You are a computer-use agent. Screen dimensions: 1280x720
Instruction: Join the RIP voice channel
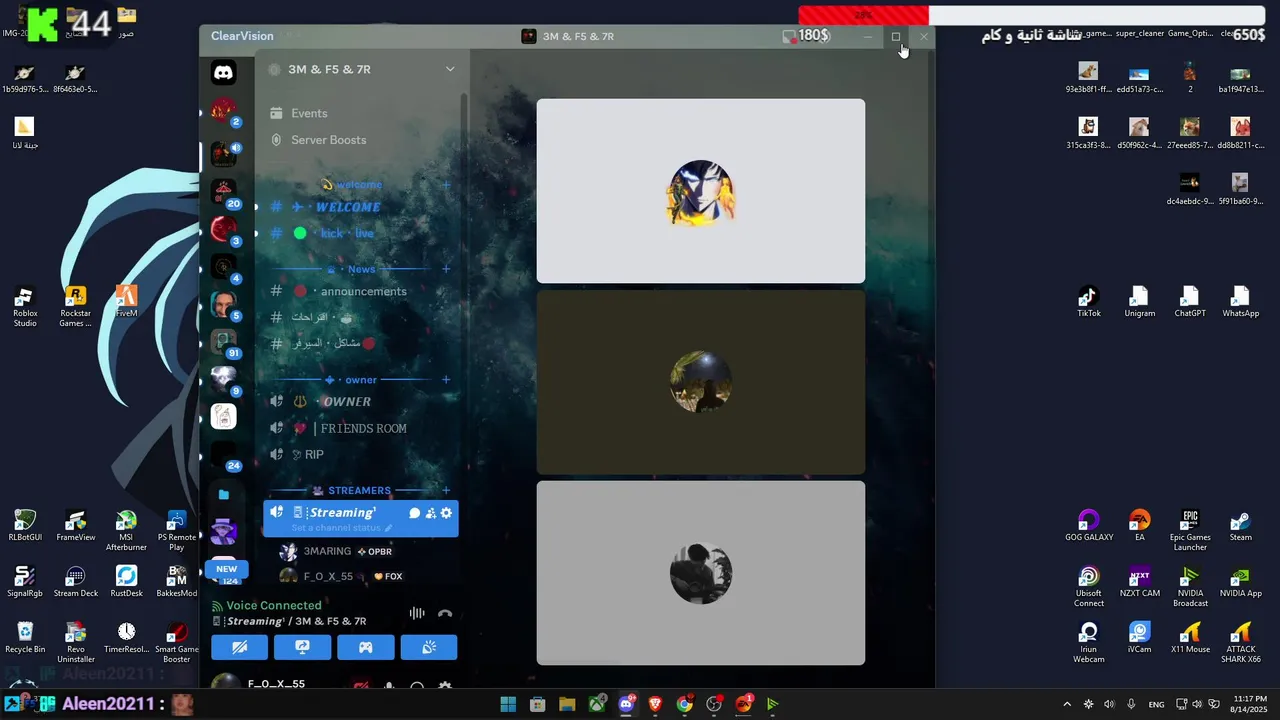(361, 454)
